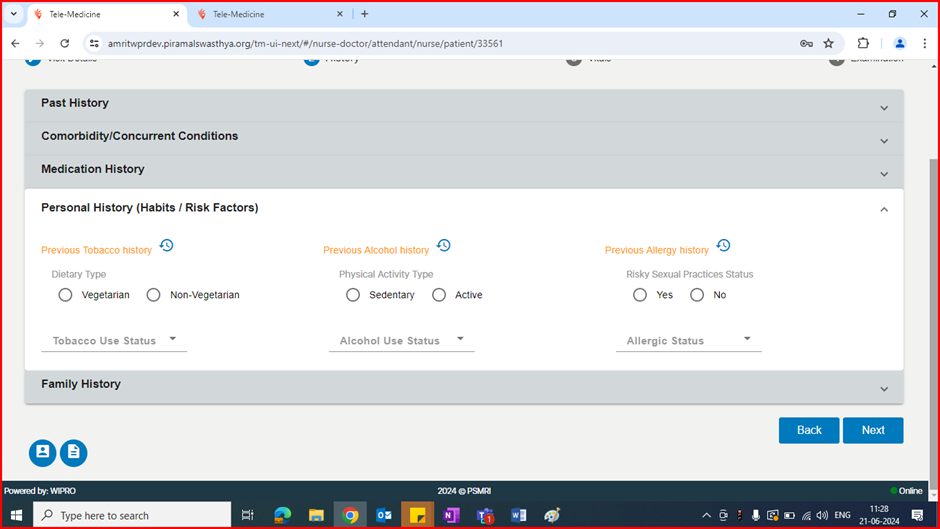Open Sticky Notes from the taskbar
This screenshot has width=940, height=529.
tap(417, 515)
